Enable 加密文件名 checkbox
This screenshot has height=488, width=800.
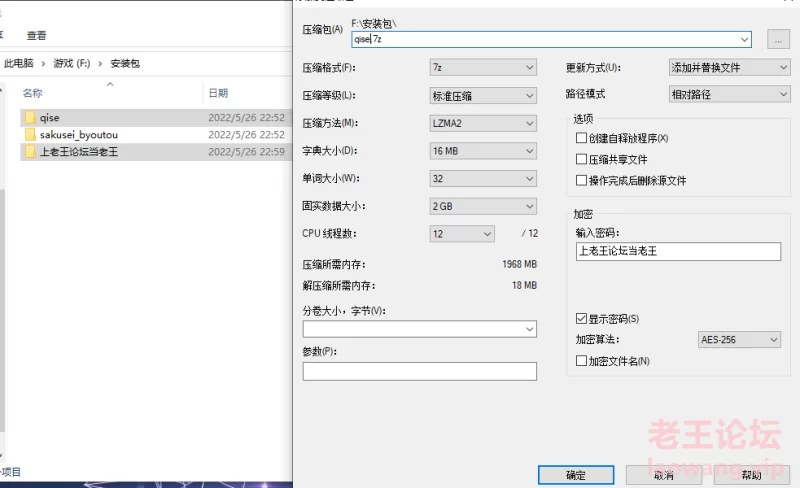click(581, 361)
